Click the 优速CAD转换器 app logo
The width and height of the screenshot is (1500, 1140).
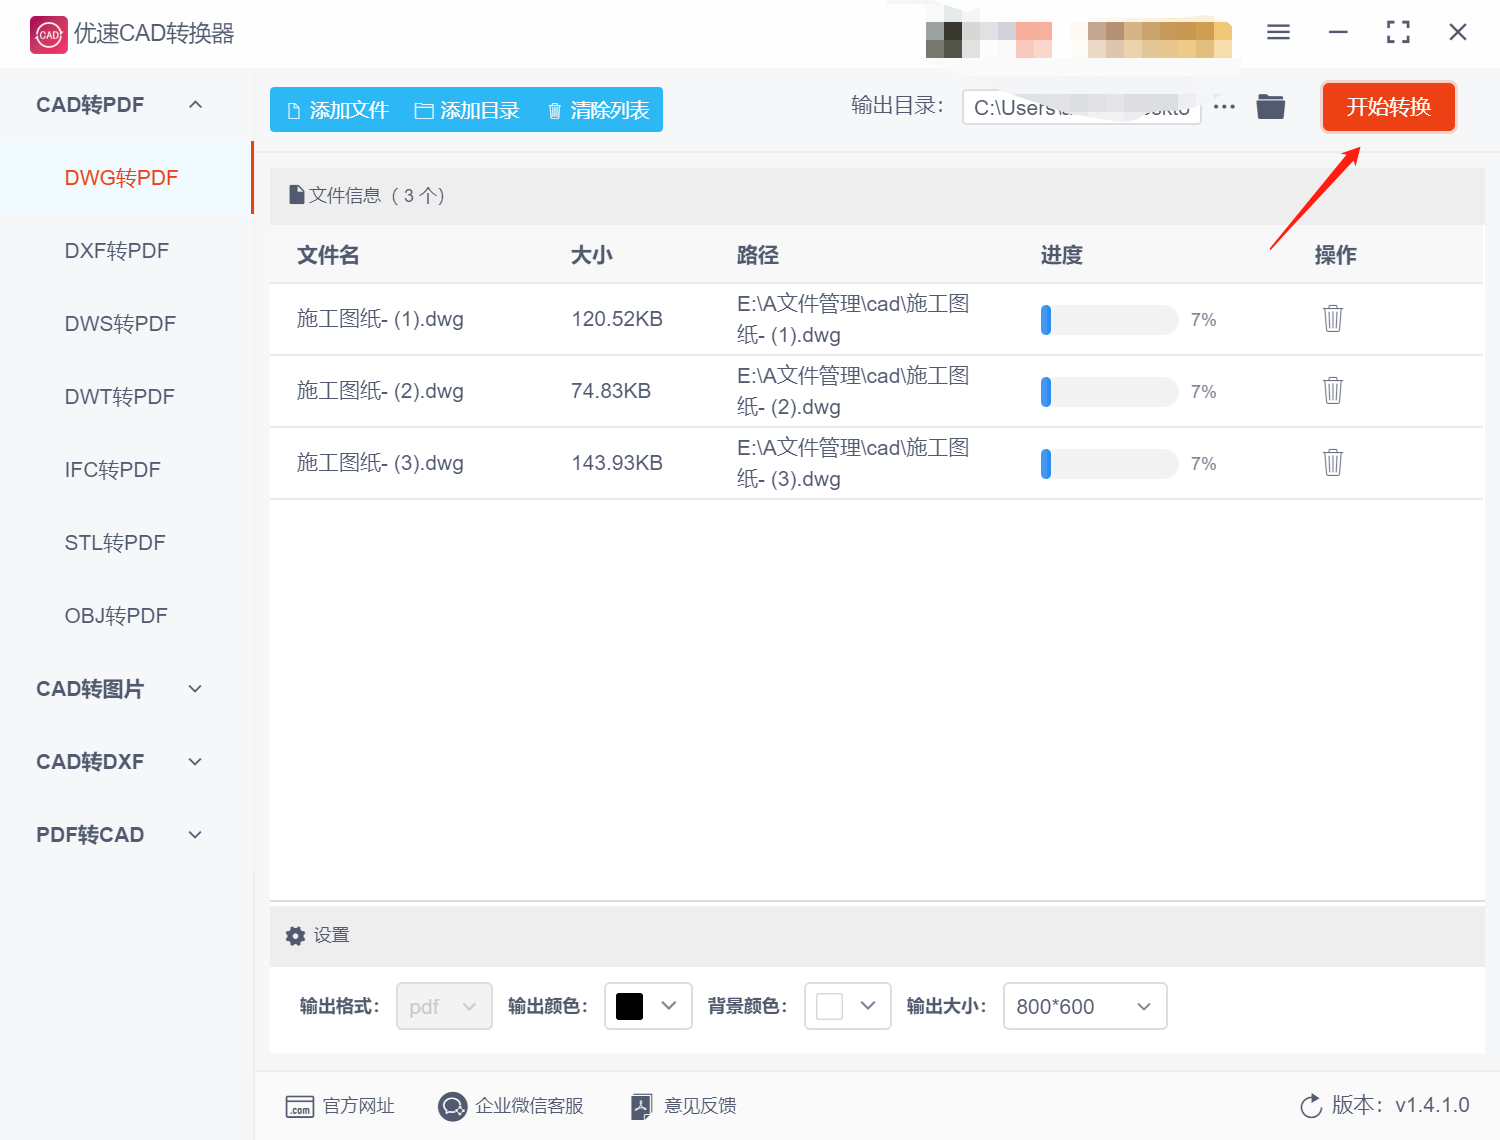coord(49,34)
